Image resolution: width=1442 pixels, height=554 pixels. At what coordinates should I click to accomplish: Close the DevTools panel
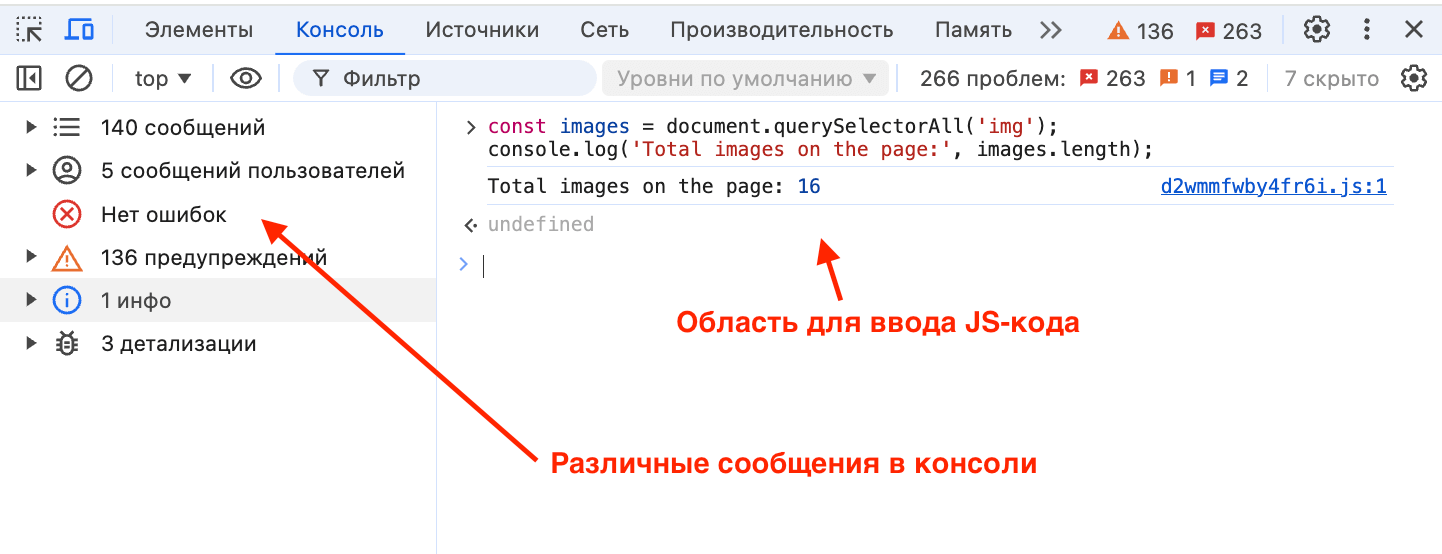1414,30
